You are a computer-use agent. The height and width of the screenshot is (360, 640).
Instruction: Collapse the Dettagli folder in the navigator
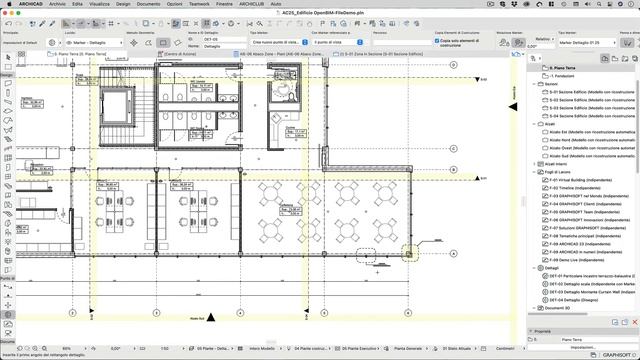534,268
